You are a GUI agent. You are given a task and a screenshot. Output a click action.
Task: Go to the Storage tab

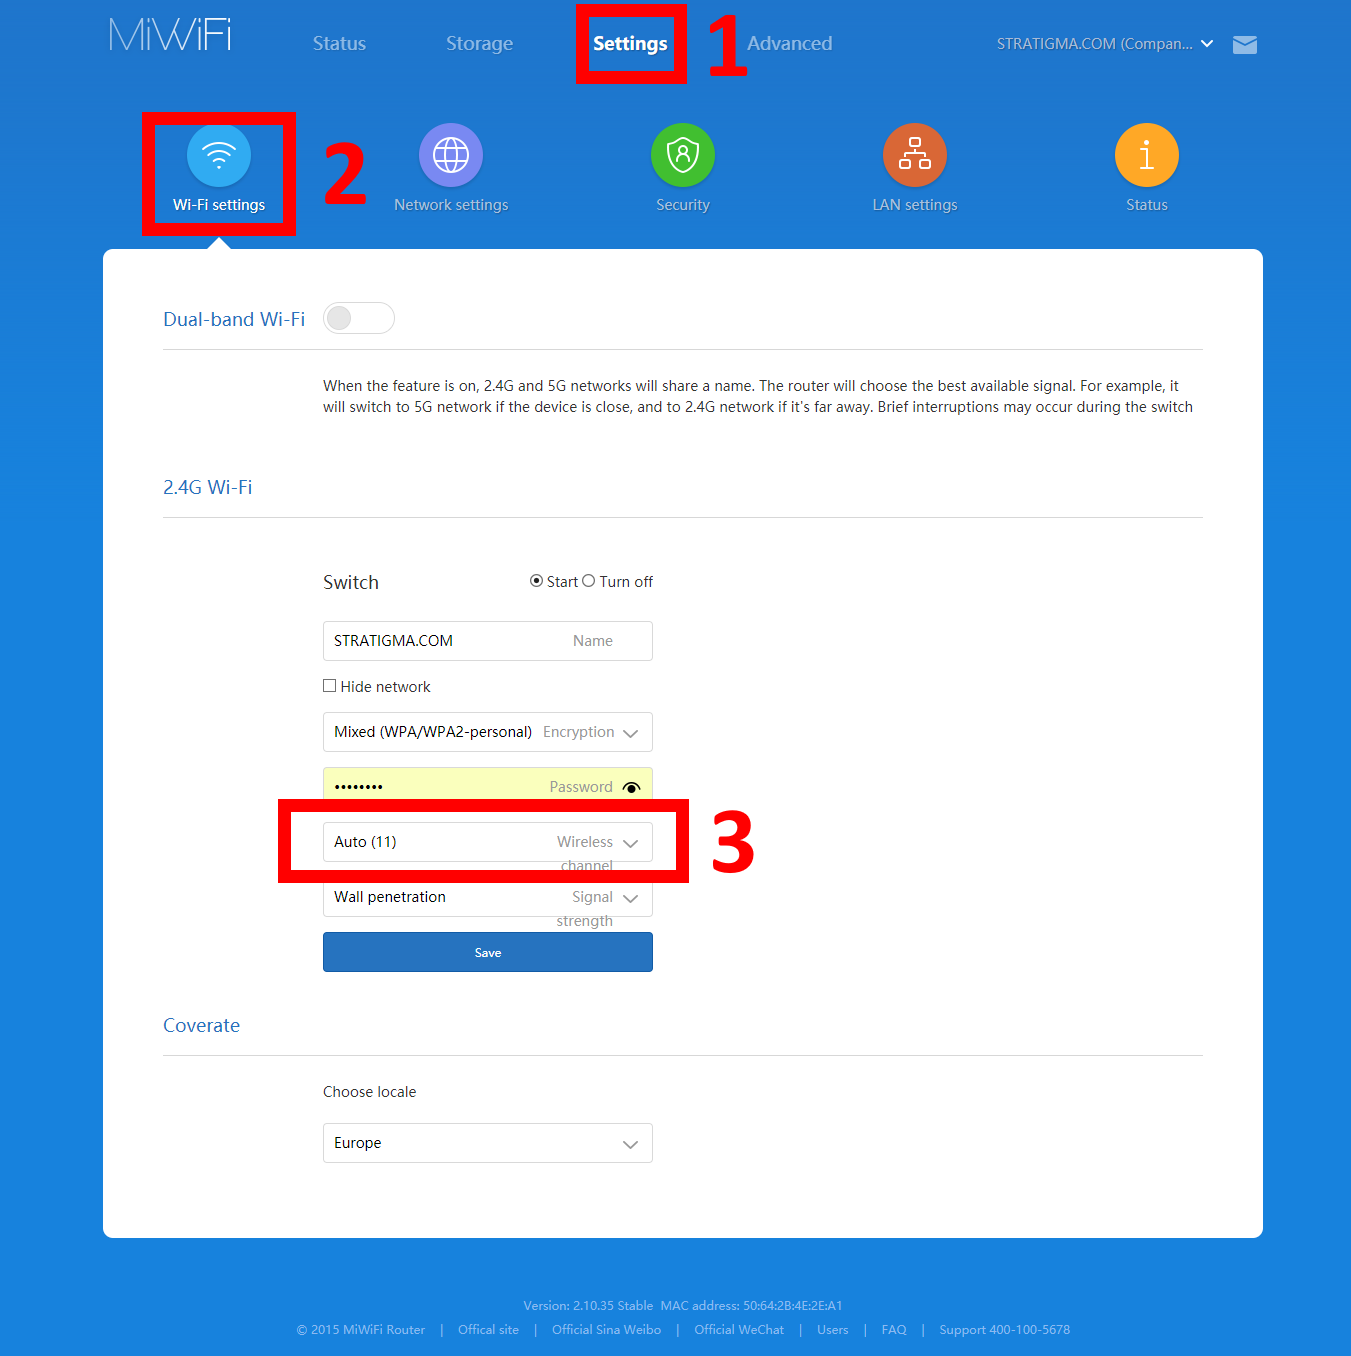pos(479,43)
